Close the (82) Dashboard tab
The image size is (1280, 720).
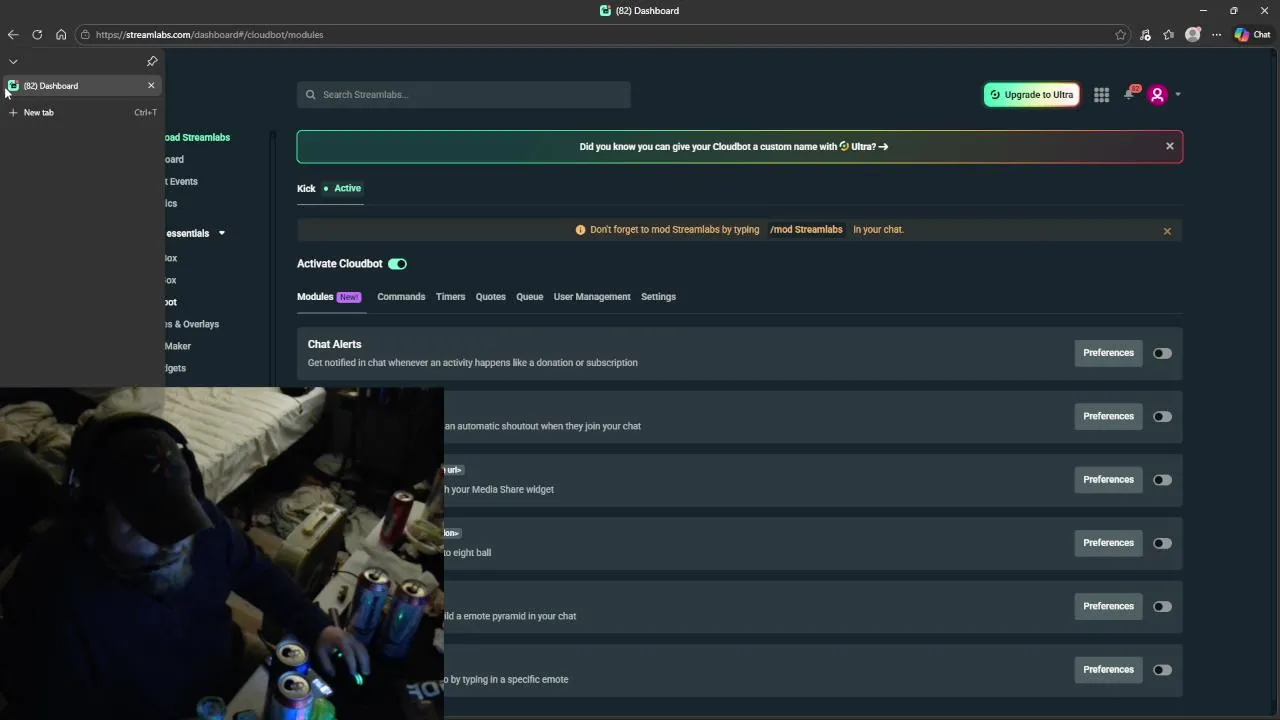click(x=151, y=86)
